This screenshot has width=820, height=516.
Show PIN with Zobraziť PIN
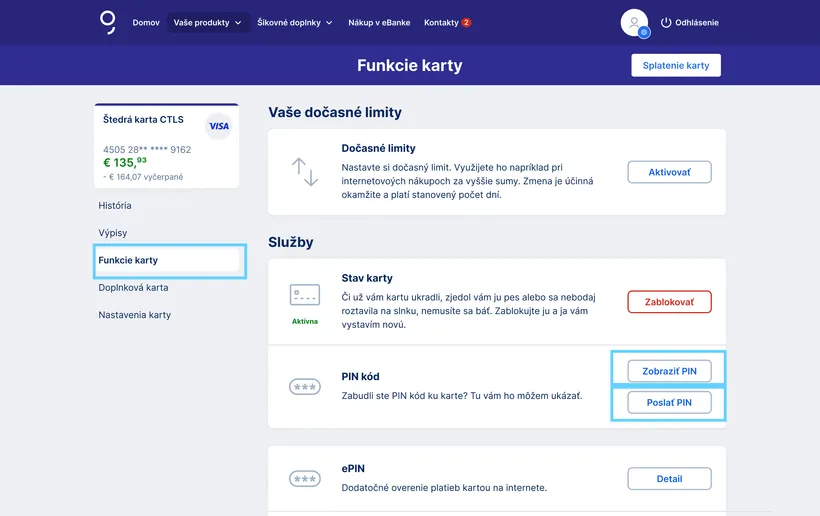(x=669, y=371)
